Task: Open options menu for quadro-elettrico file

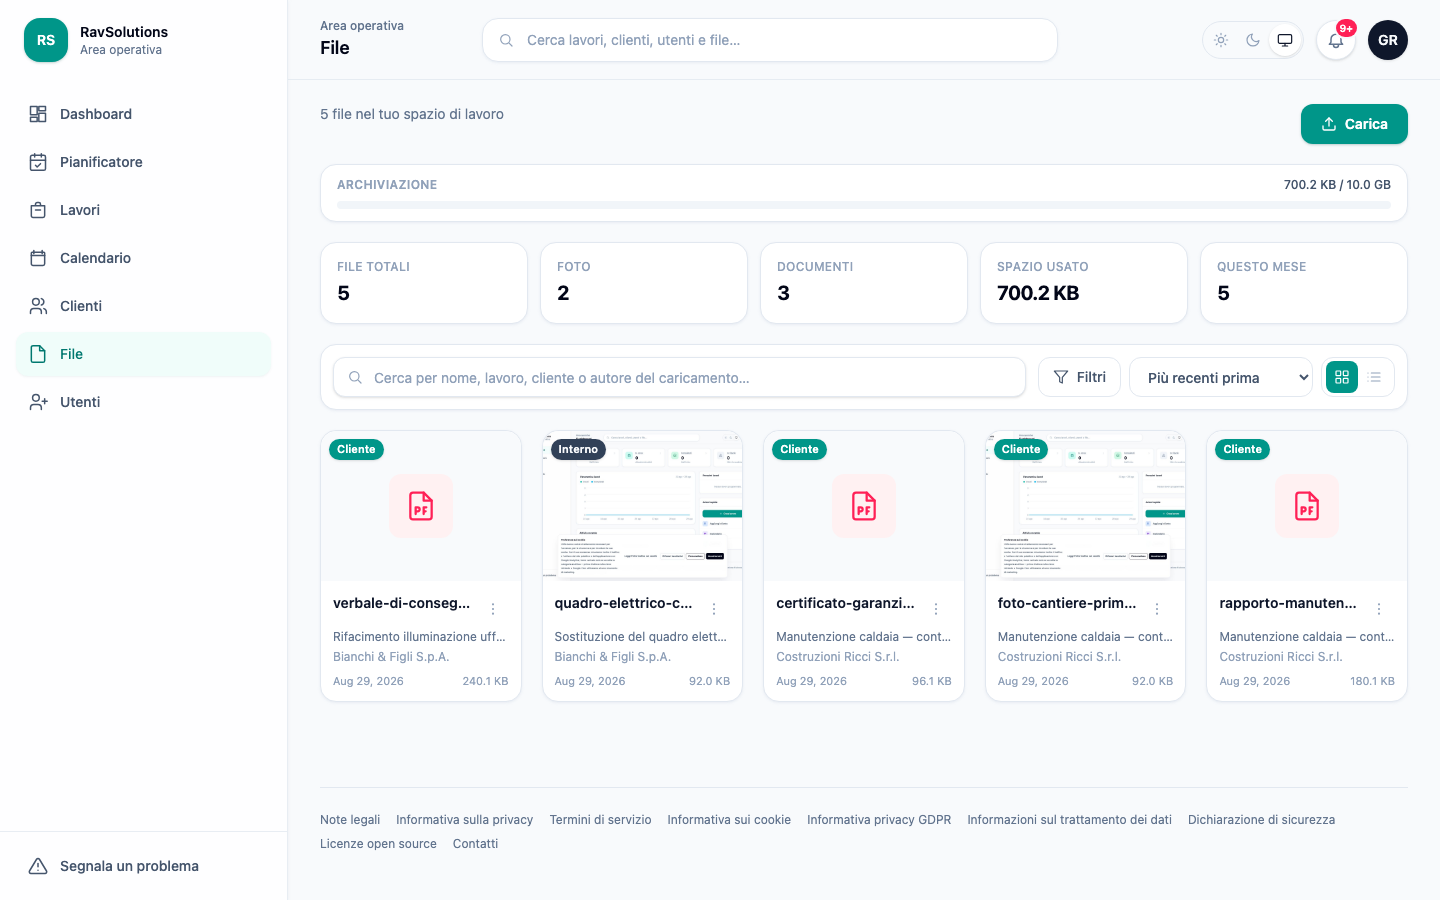Action: click(714, 609)
